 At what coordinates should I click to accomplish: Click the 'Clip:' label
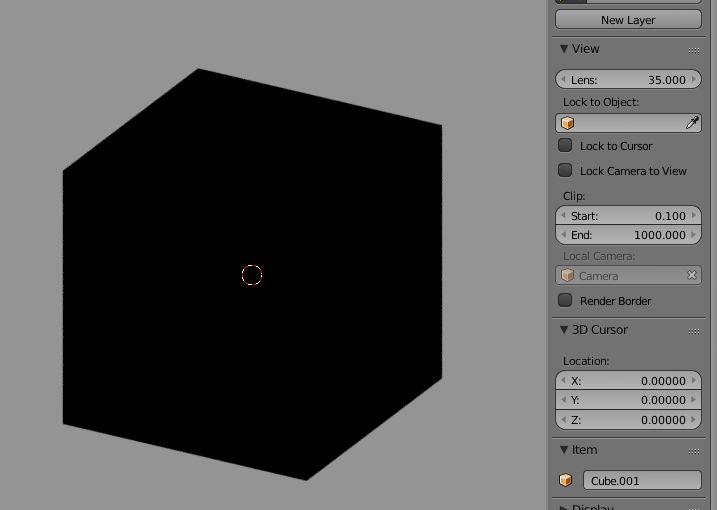[x=574, y=196]
